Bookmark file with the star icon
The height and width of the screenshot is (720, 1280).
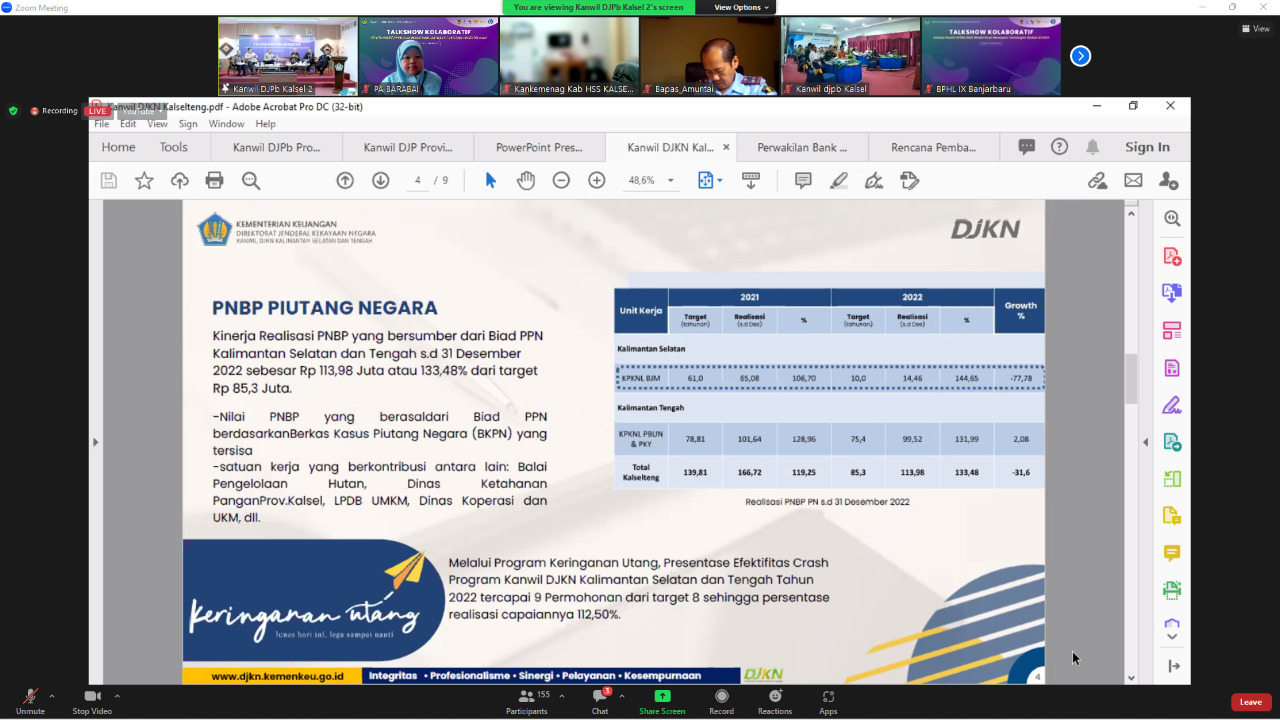[x=144, y=181]
